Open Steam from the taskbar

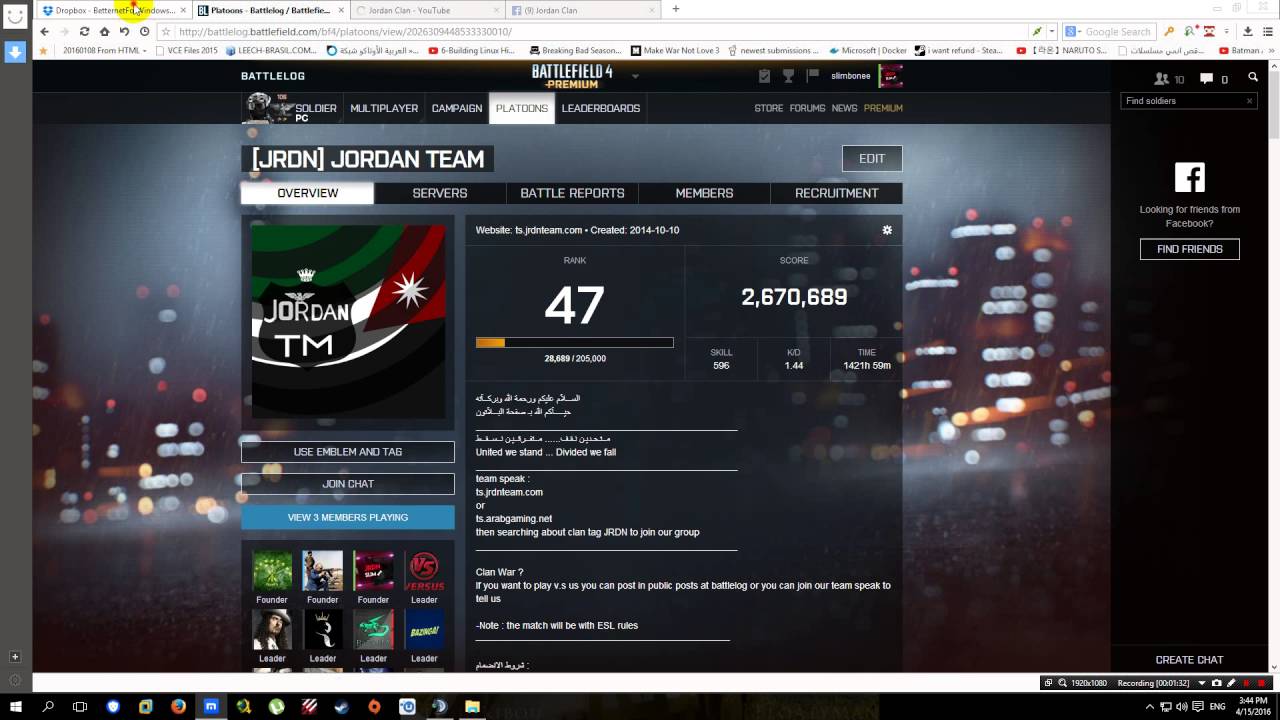tap(341, 706)
